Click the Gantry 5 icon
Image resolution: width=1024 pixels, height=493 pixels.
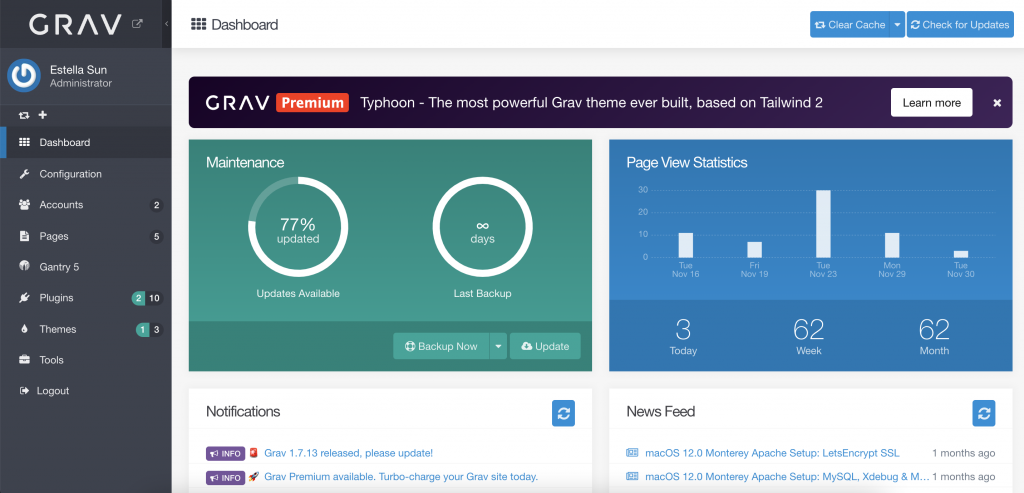24,266
